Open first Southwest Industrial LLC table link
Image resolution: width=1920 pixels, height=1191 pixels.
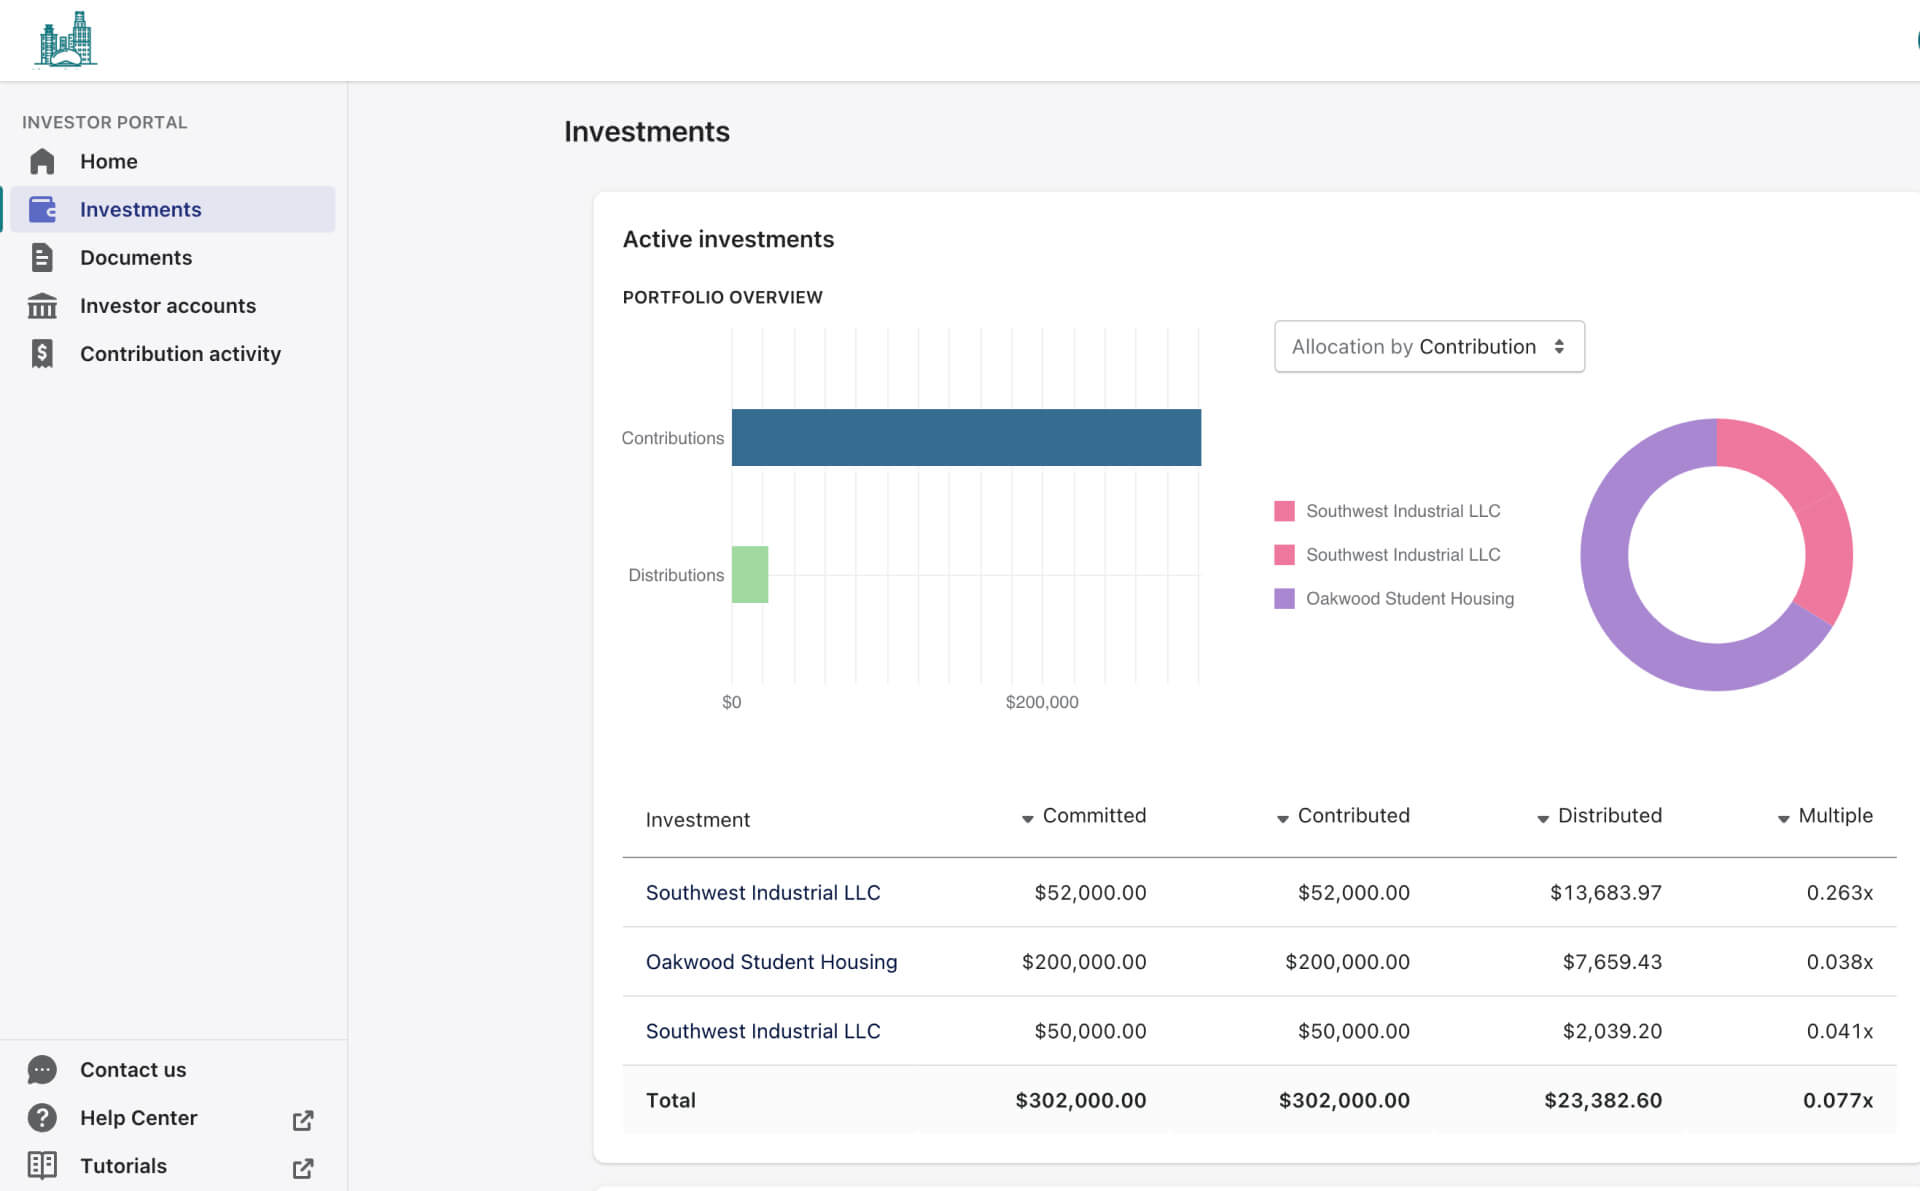(x=763, y=893)
